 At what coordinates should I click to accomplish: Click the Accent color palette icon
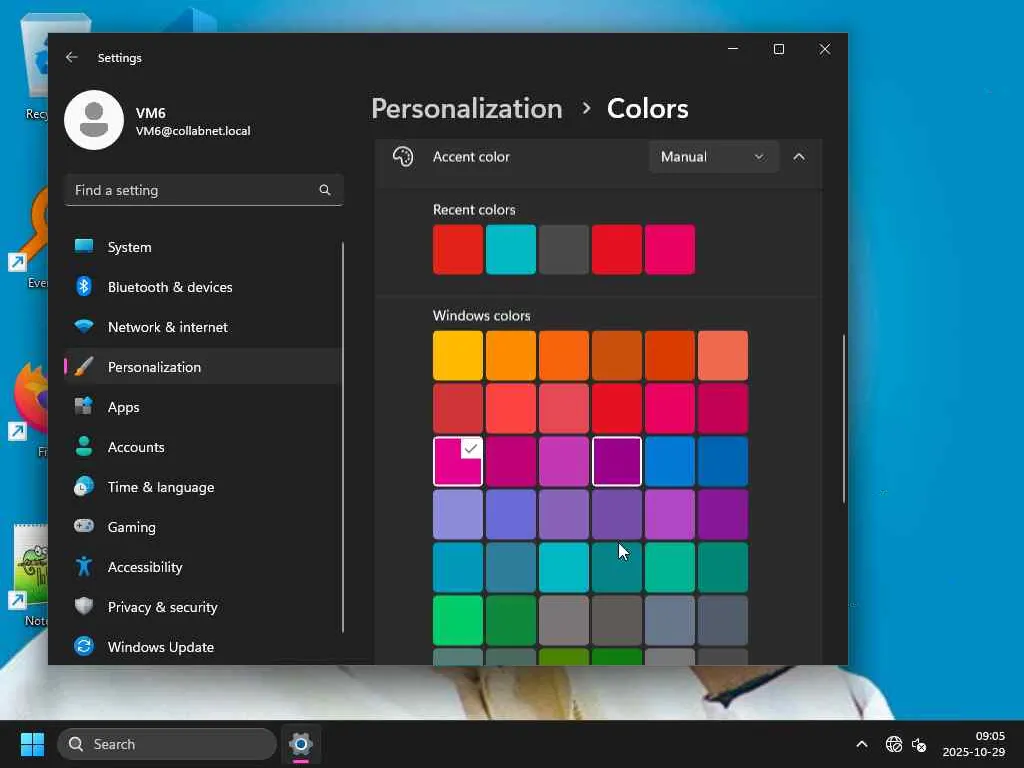403,157
